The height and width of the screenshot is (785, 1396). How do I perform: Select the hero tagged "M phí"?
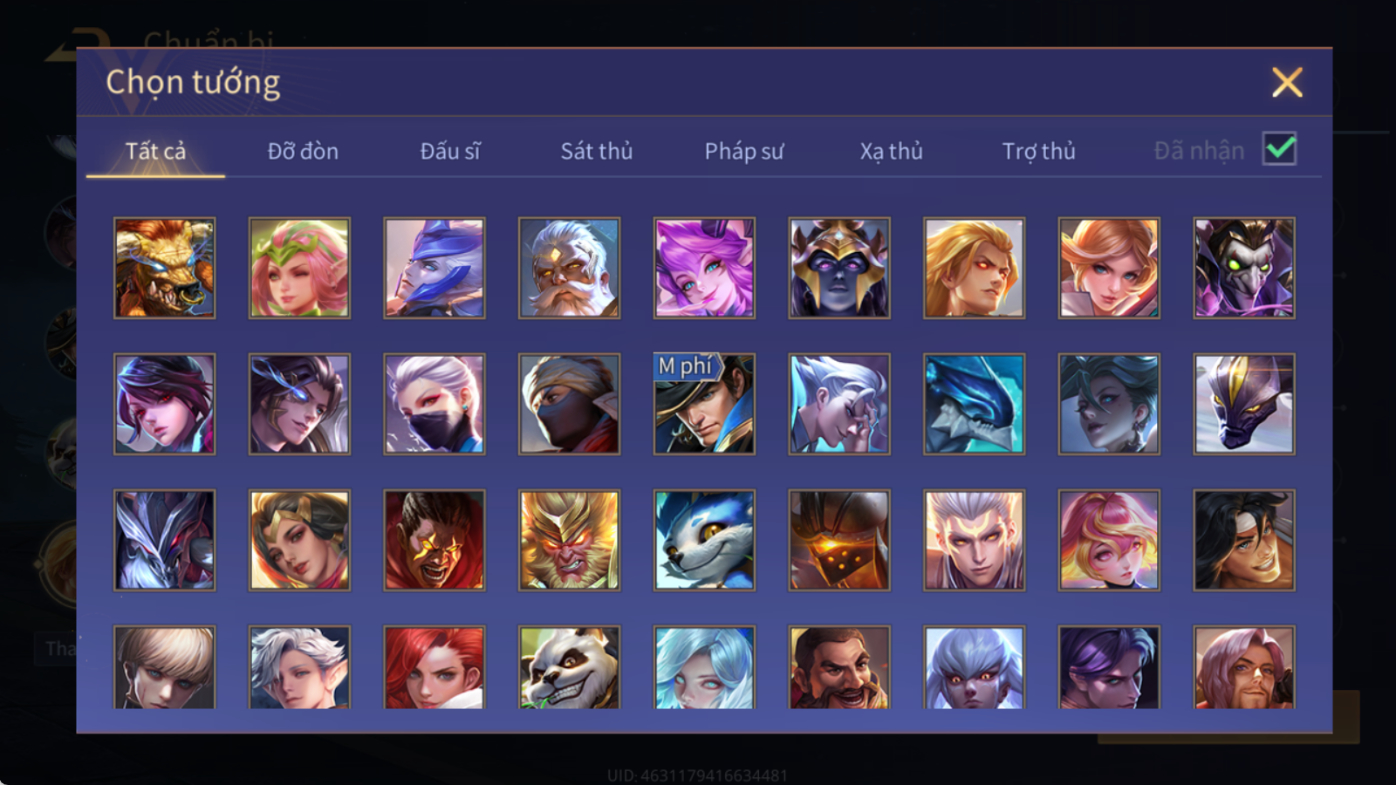pyautogui.click(x=704, y=404)
